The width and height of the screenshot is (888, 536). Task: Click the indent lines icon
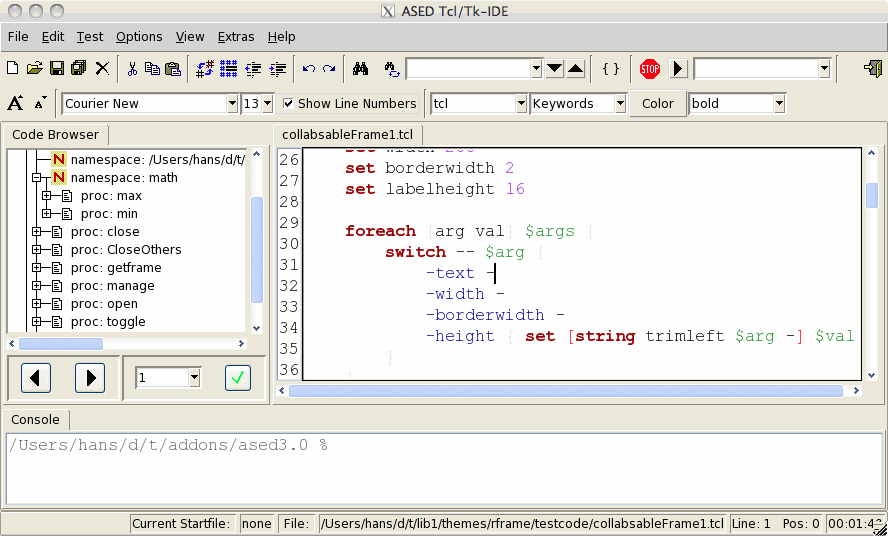point(278,69)
